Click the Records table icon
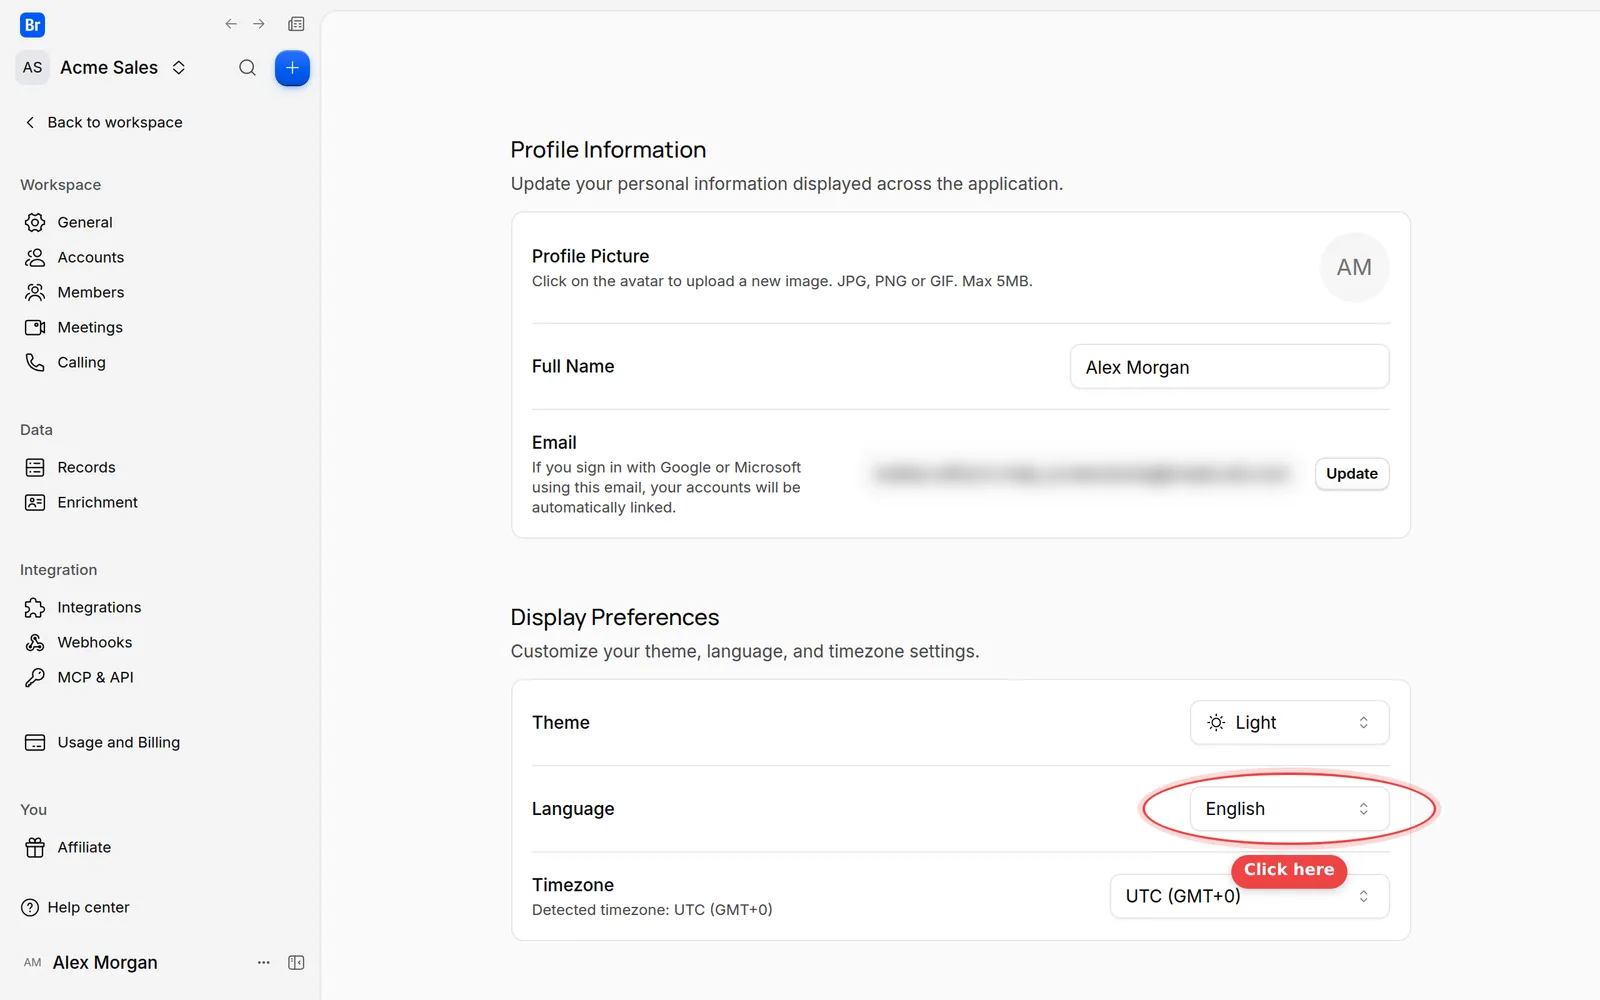Viewport: 1600px width, 1000px height. tap(35, 467)
